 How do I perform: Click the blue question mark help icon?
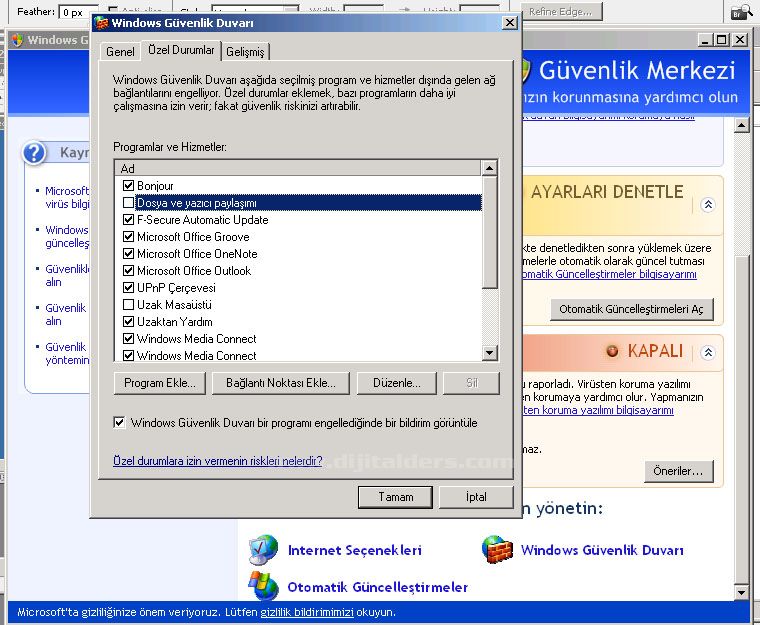click(x=34, y=153)
